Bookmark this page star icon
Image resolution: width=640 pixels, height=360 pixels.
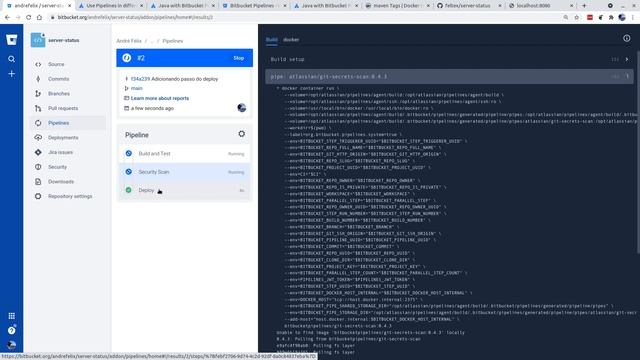coord(577,18)
